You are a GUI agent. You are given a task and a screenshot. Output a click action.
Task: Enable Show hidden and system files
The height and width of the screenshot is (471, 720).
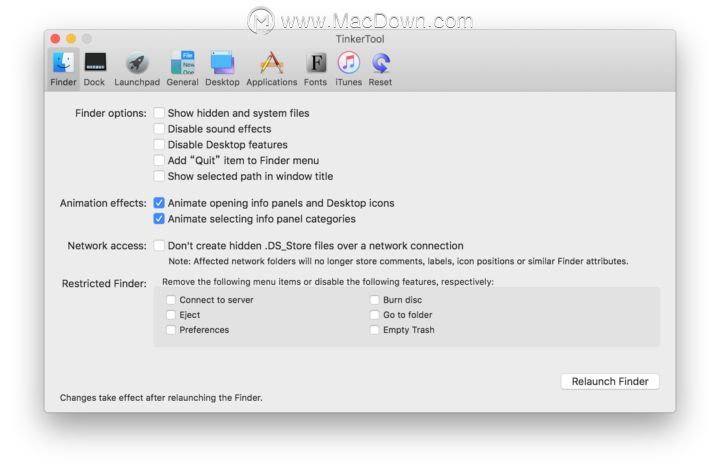tap(159, 113)
